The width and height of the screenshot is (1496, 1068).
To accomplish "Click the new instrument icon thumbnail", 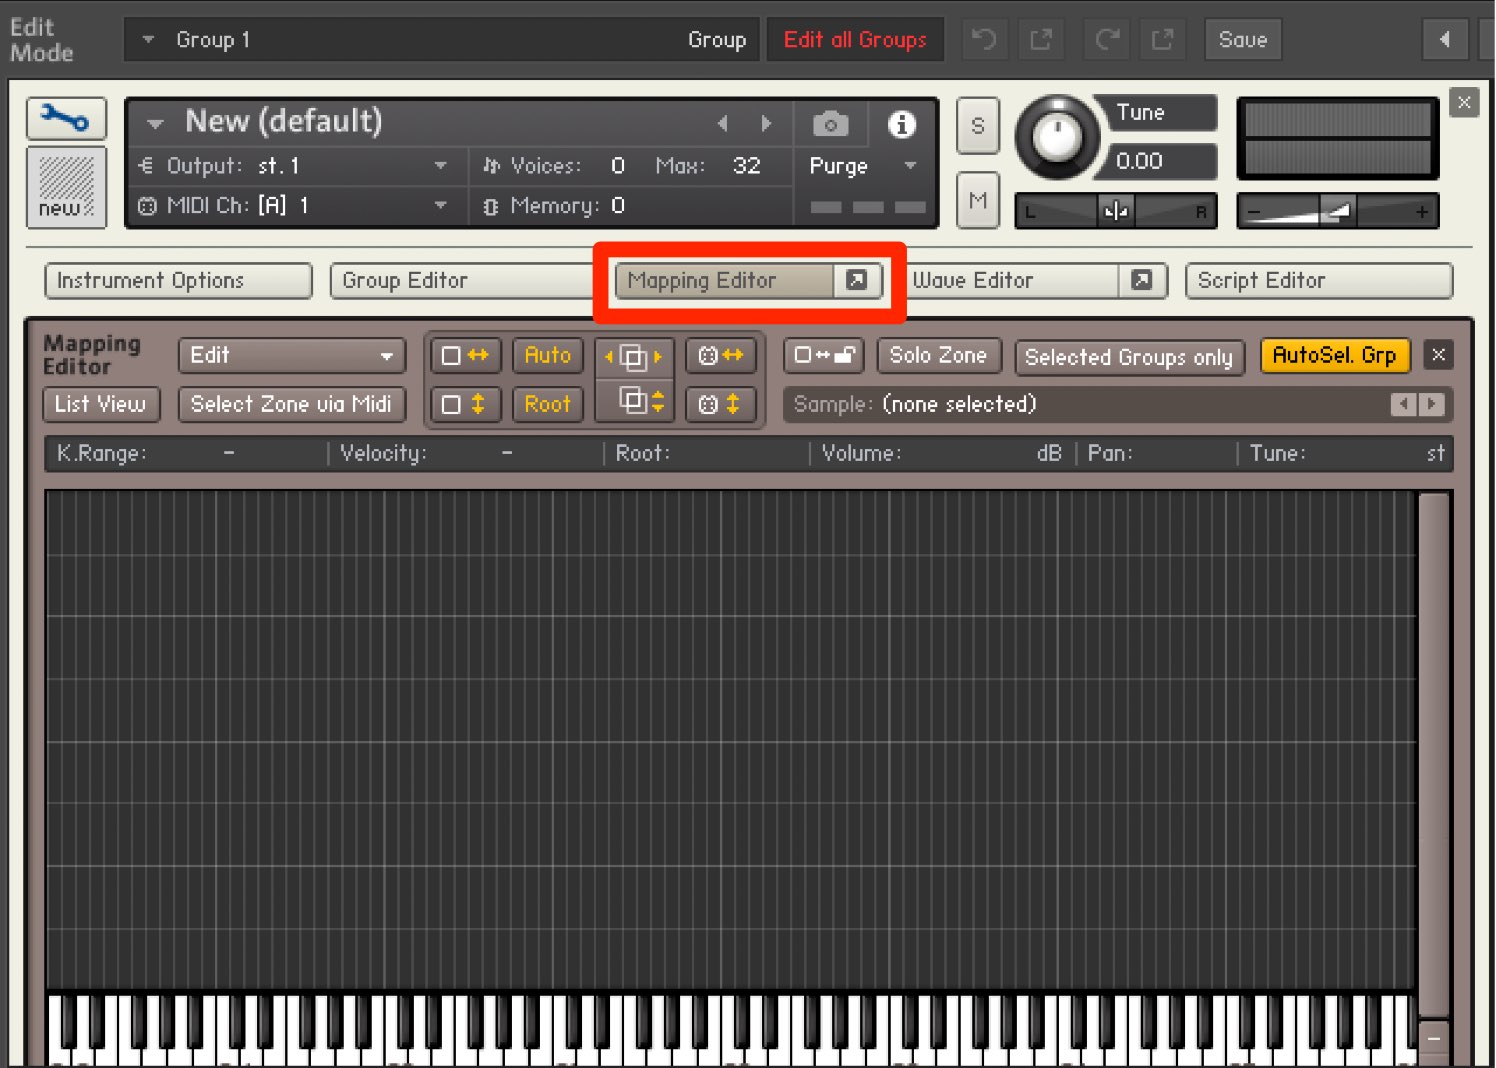I will 66,188.
